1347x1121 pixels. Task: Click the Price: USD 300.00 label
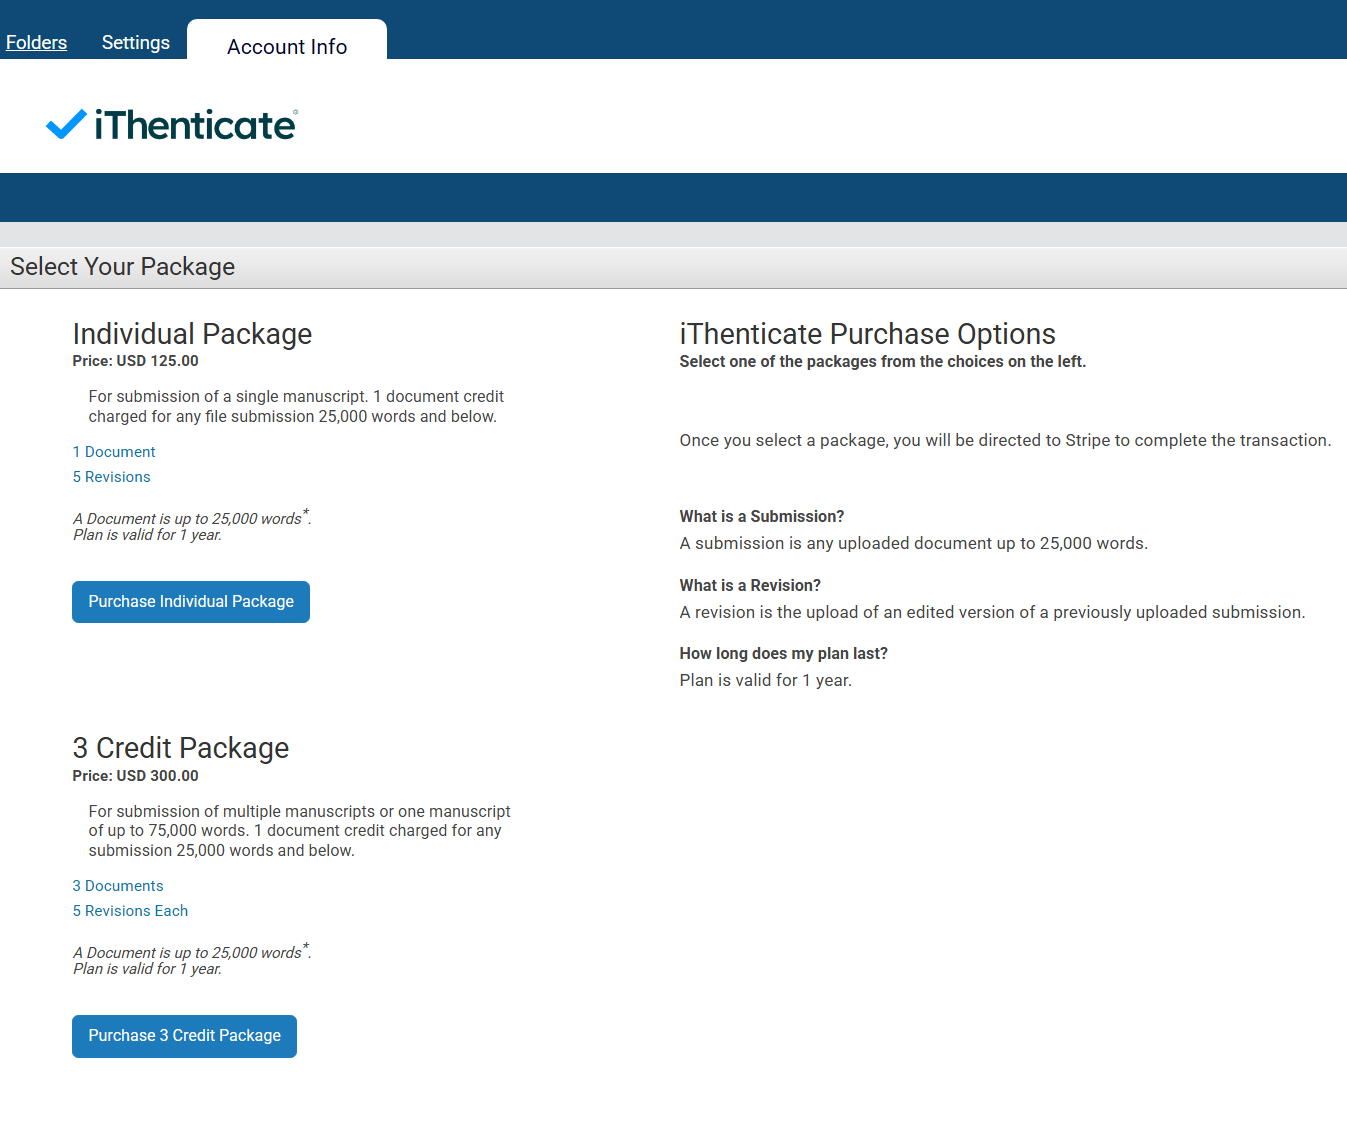tap(136, 776)
